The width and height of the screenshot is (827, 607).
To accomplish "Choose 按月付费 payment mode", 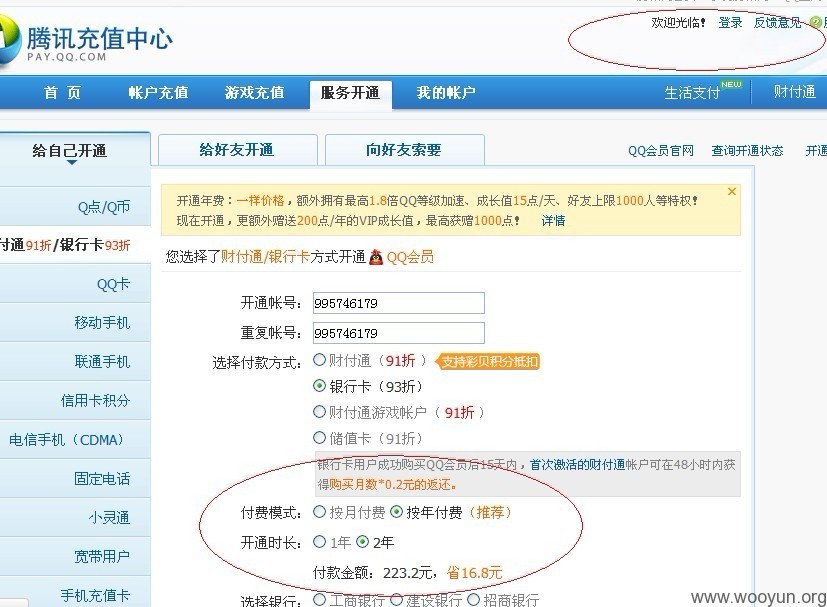I will (x=319, y=512).
